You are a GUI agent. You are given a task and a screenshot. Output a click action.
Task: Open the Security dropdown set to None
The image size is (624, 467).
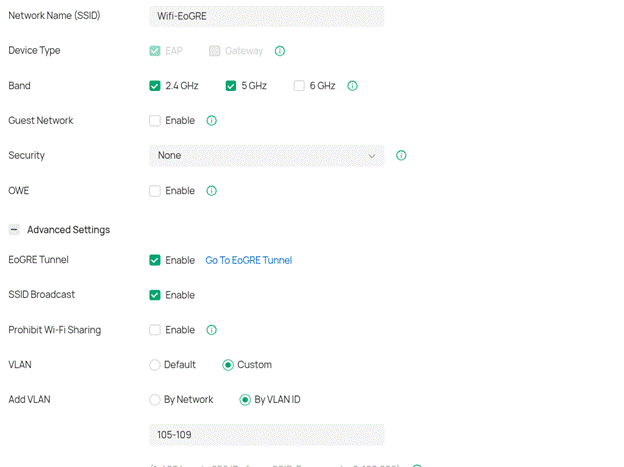(x=266, y=156)
